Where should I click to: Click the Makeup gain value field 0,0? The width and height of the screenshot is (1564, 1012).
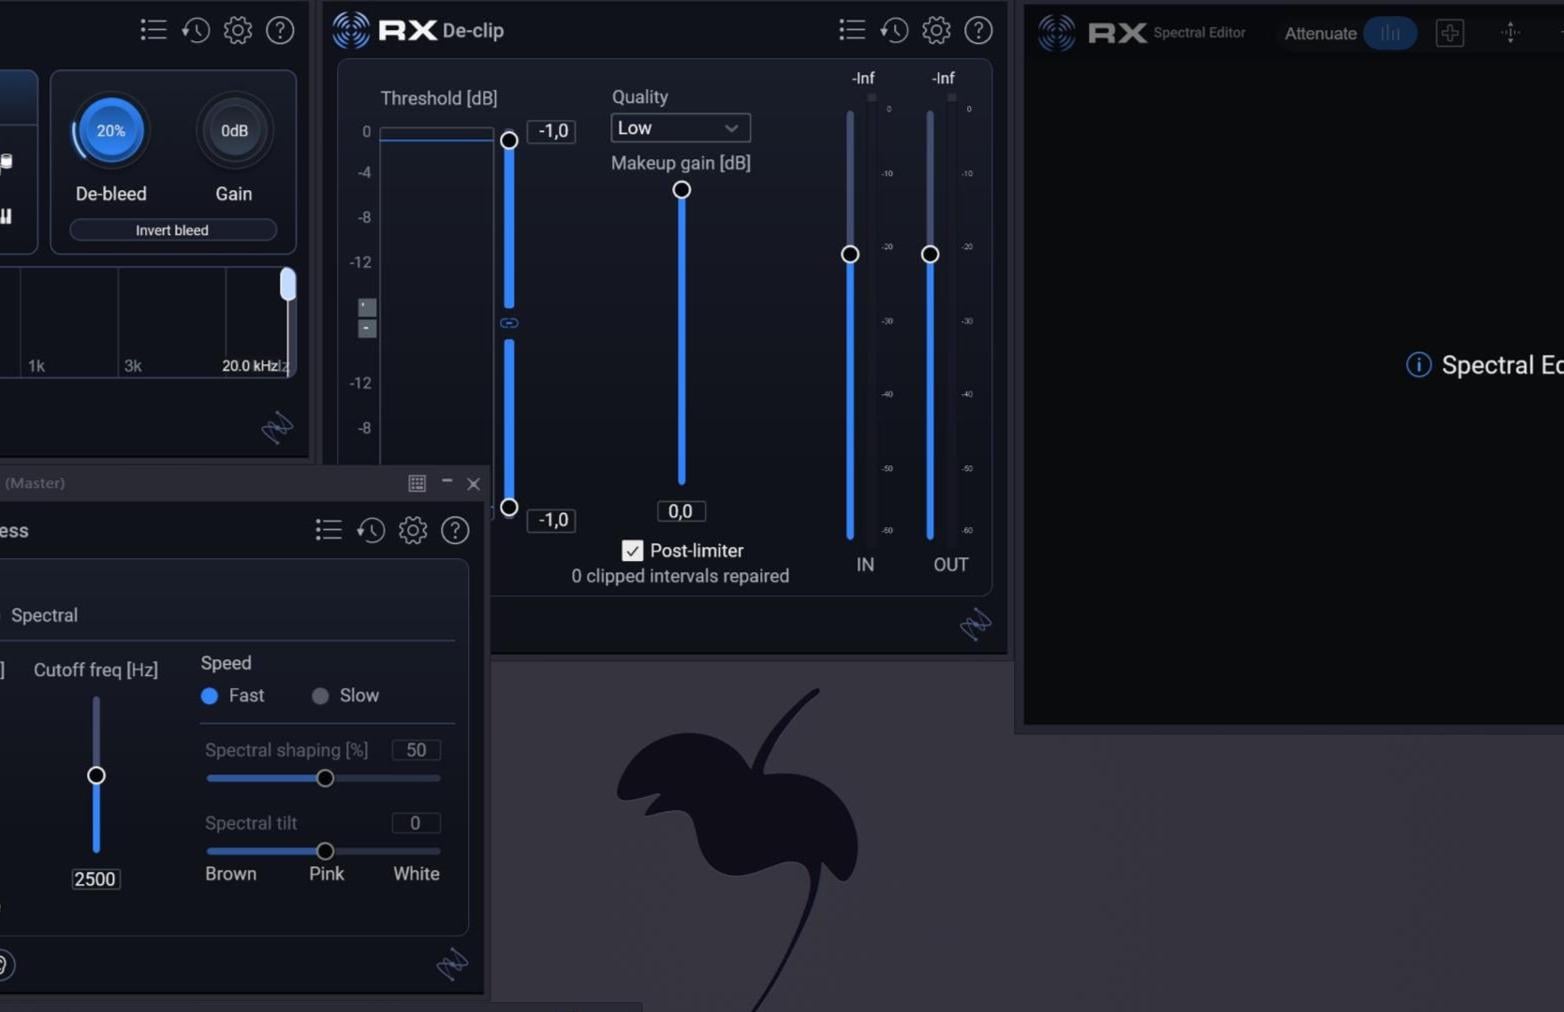click(x=680, y=511)
